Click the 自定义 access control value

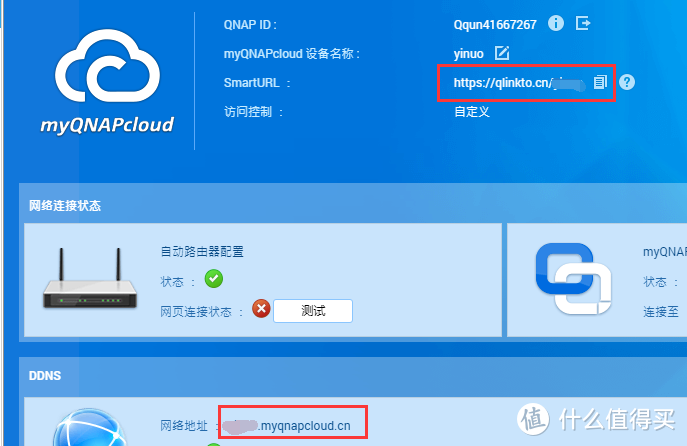tap(472, 112)
